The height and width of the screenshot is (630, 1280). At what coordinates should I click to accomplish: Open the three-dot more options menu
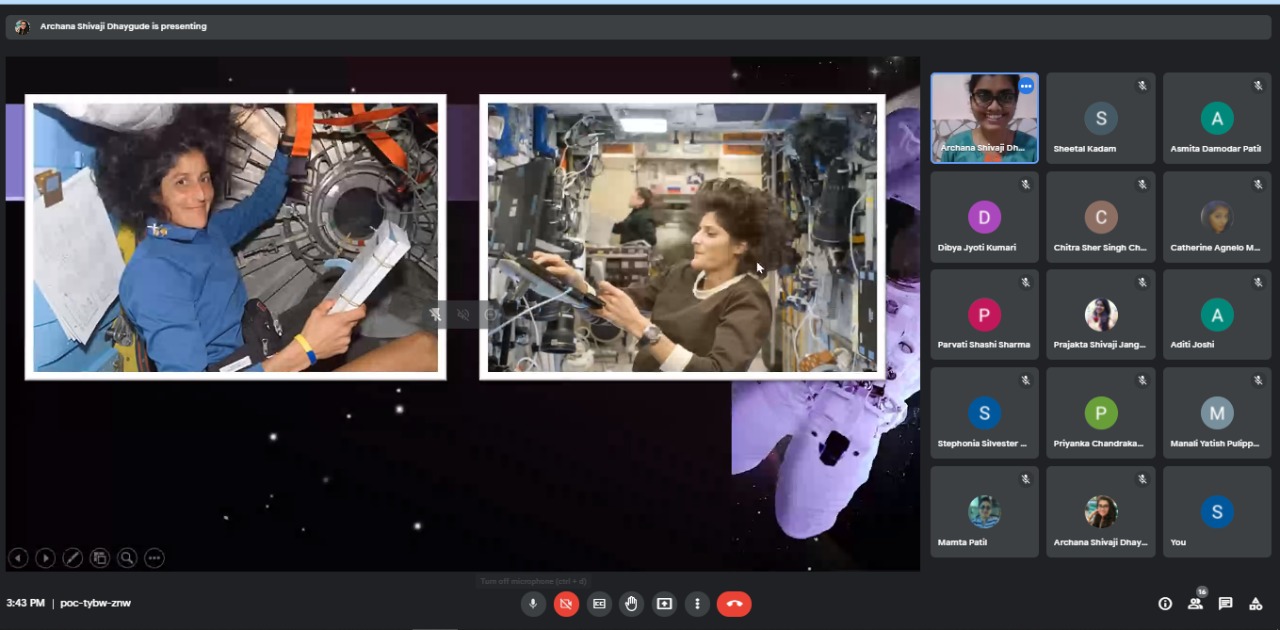point(697,604)
